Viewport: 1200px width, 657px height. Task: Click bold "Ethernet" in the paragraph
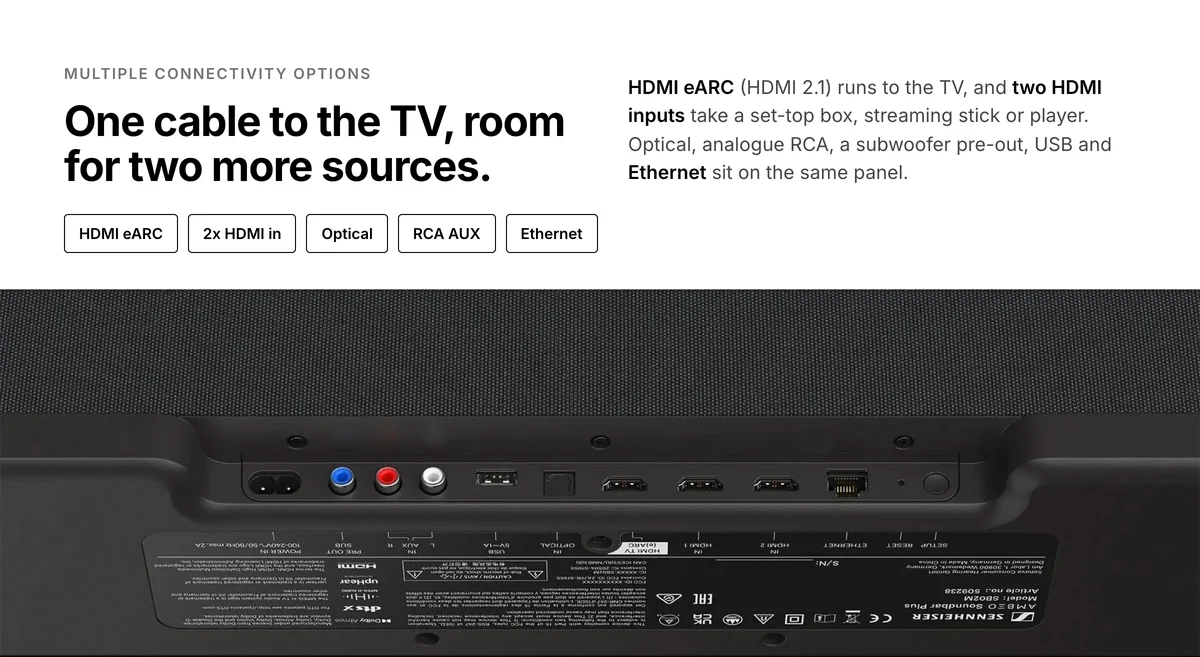tap(667, 173)
